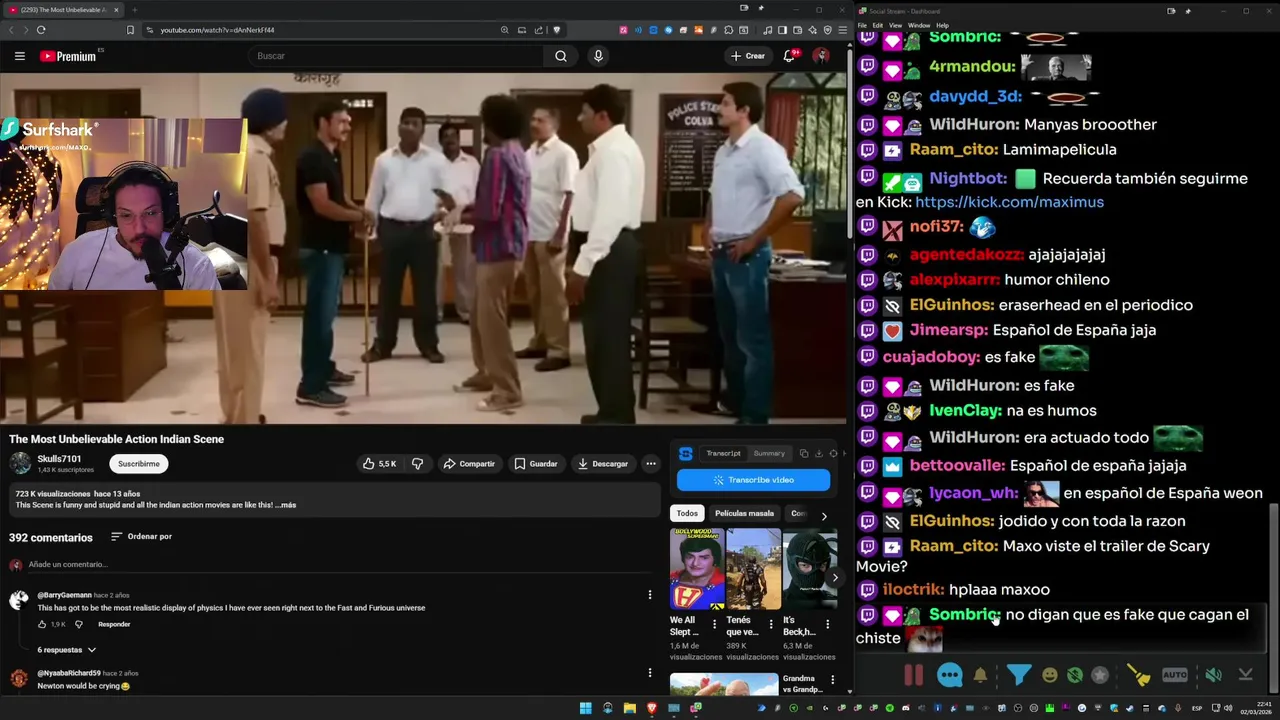This screenshot has height=720, width=1280.
Task: Open the YouTube account avatar menu
Action: 821,56
